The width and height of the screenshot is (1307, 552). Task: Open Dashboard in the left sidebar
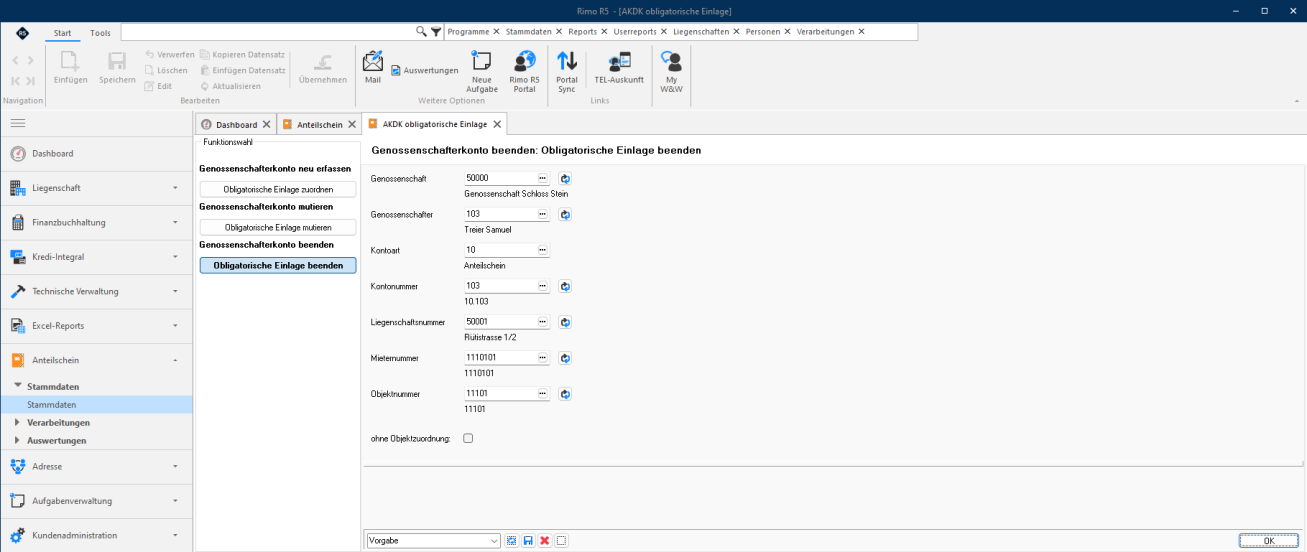(96, 153)
